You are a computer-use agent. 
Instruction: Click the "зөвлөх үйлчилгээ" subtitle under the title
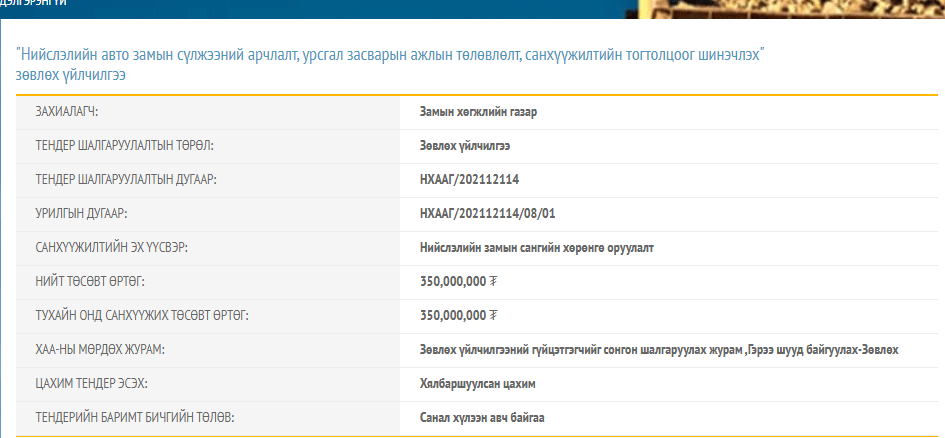pyautogui.click(x=71, y=74)
